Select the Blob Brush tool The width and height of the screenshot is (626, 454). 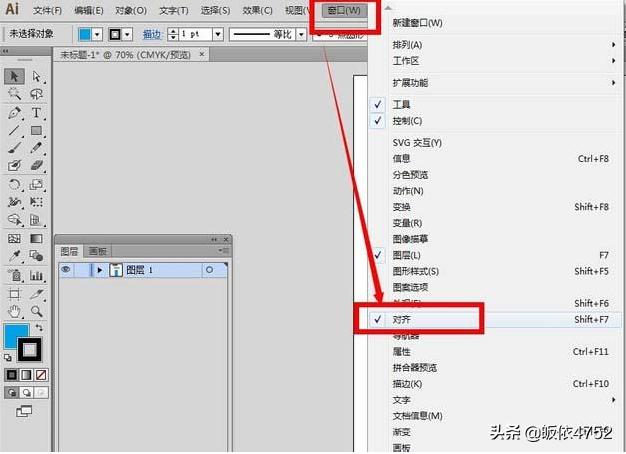(x=14, y=165)
